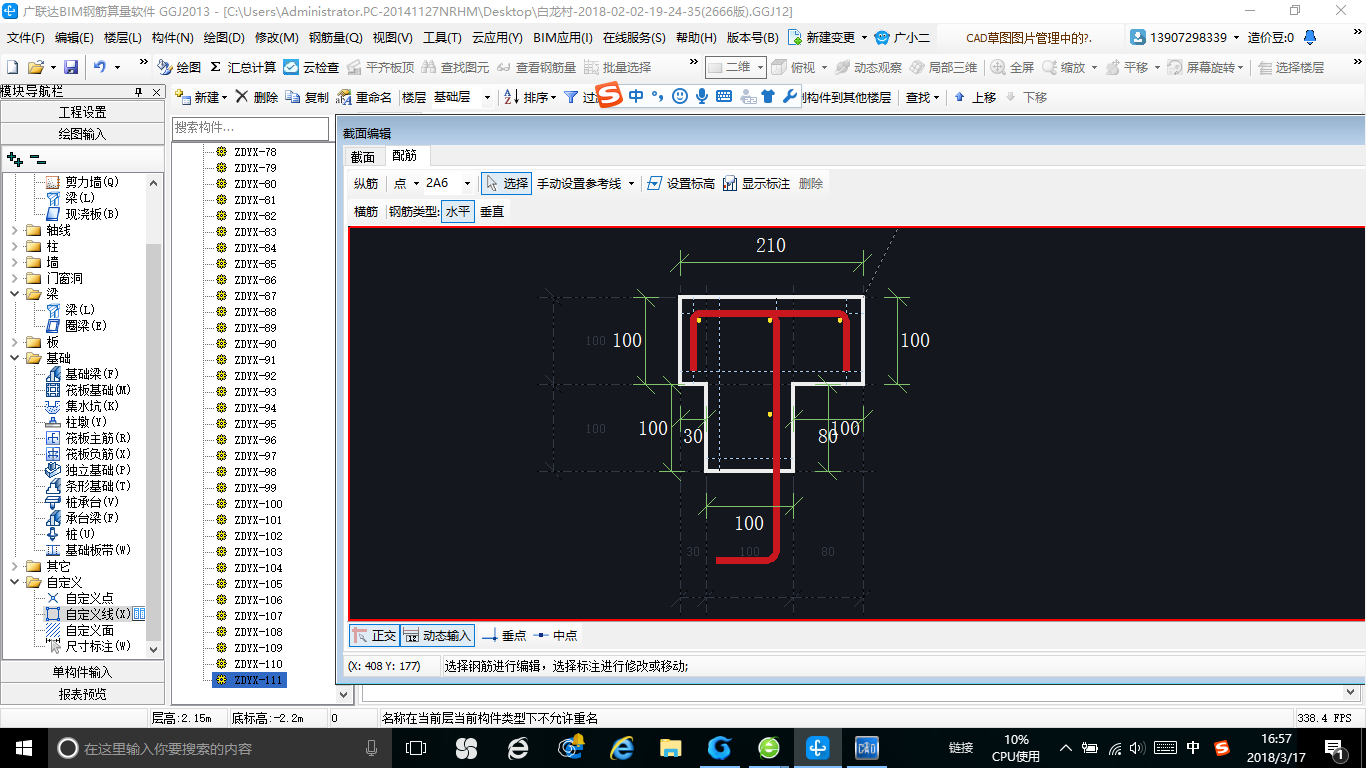The image size is (1366, 768).
Task: Activate the 选择 select tool
Action: point(506,183)
